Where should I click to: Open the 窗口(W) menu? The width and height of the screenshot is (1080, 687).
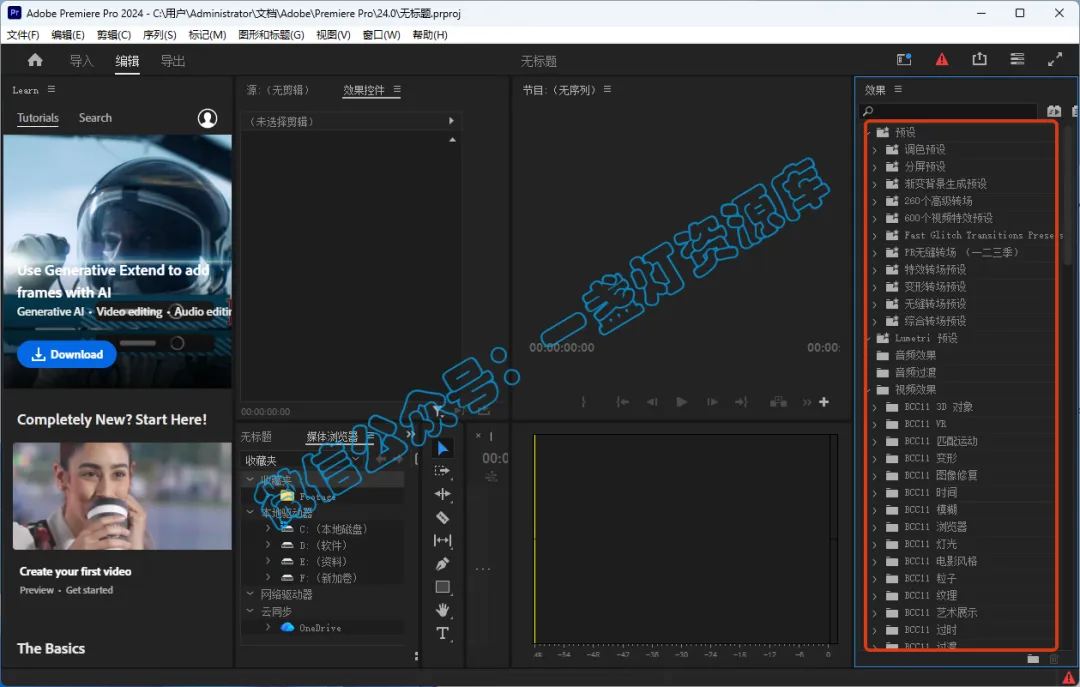pyautogui.click(x=381, y=34)
